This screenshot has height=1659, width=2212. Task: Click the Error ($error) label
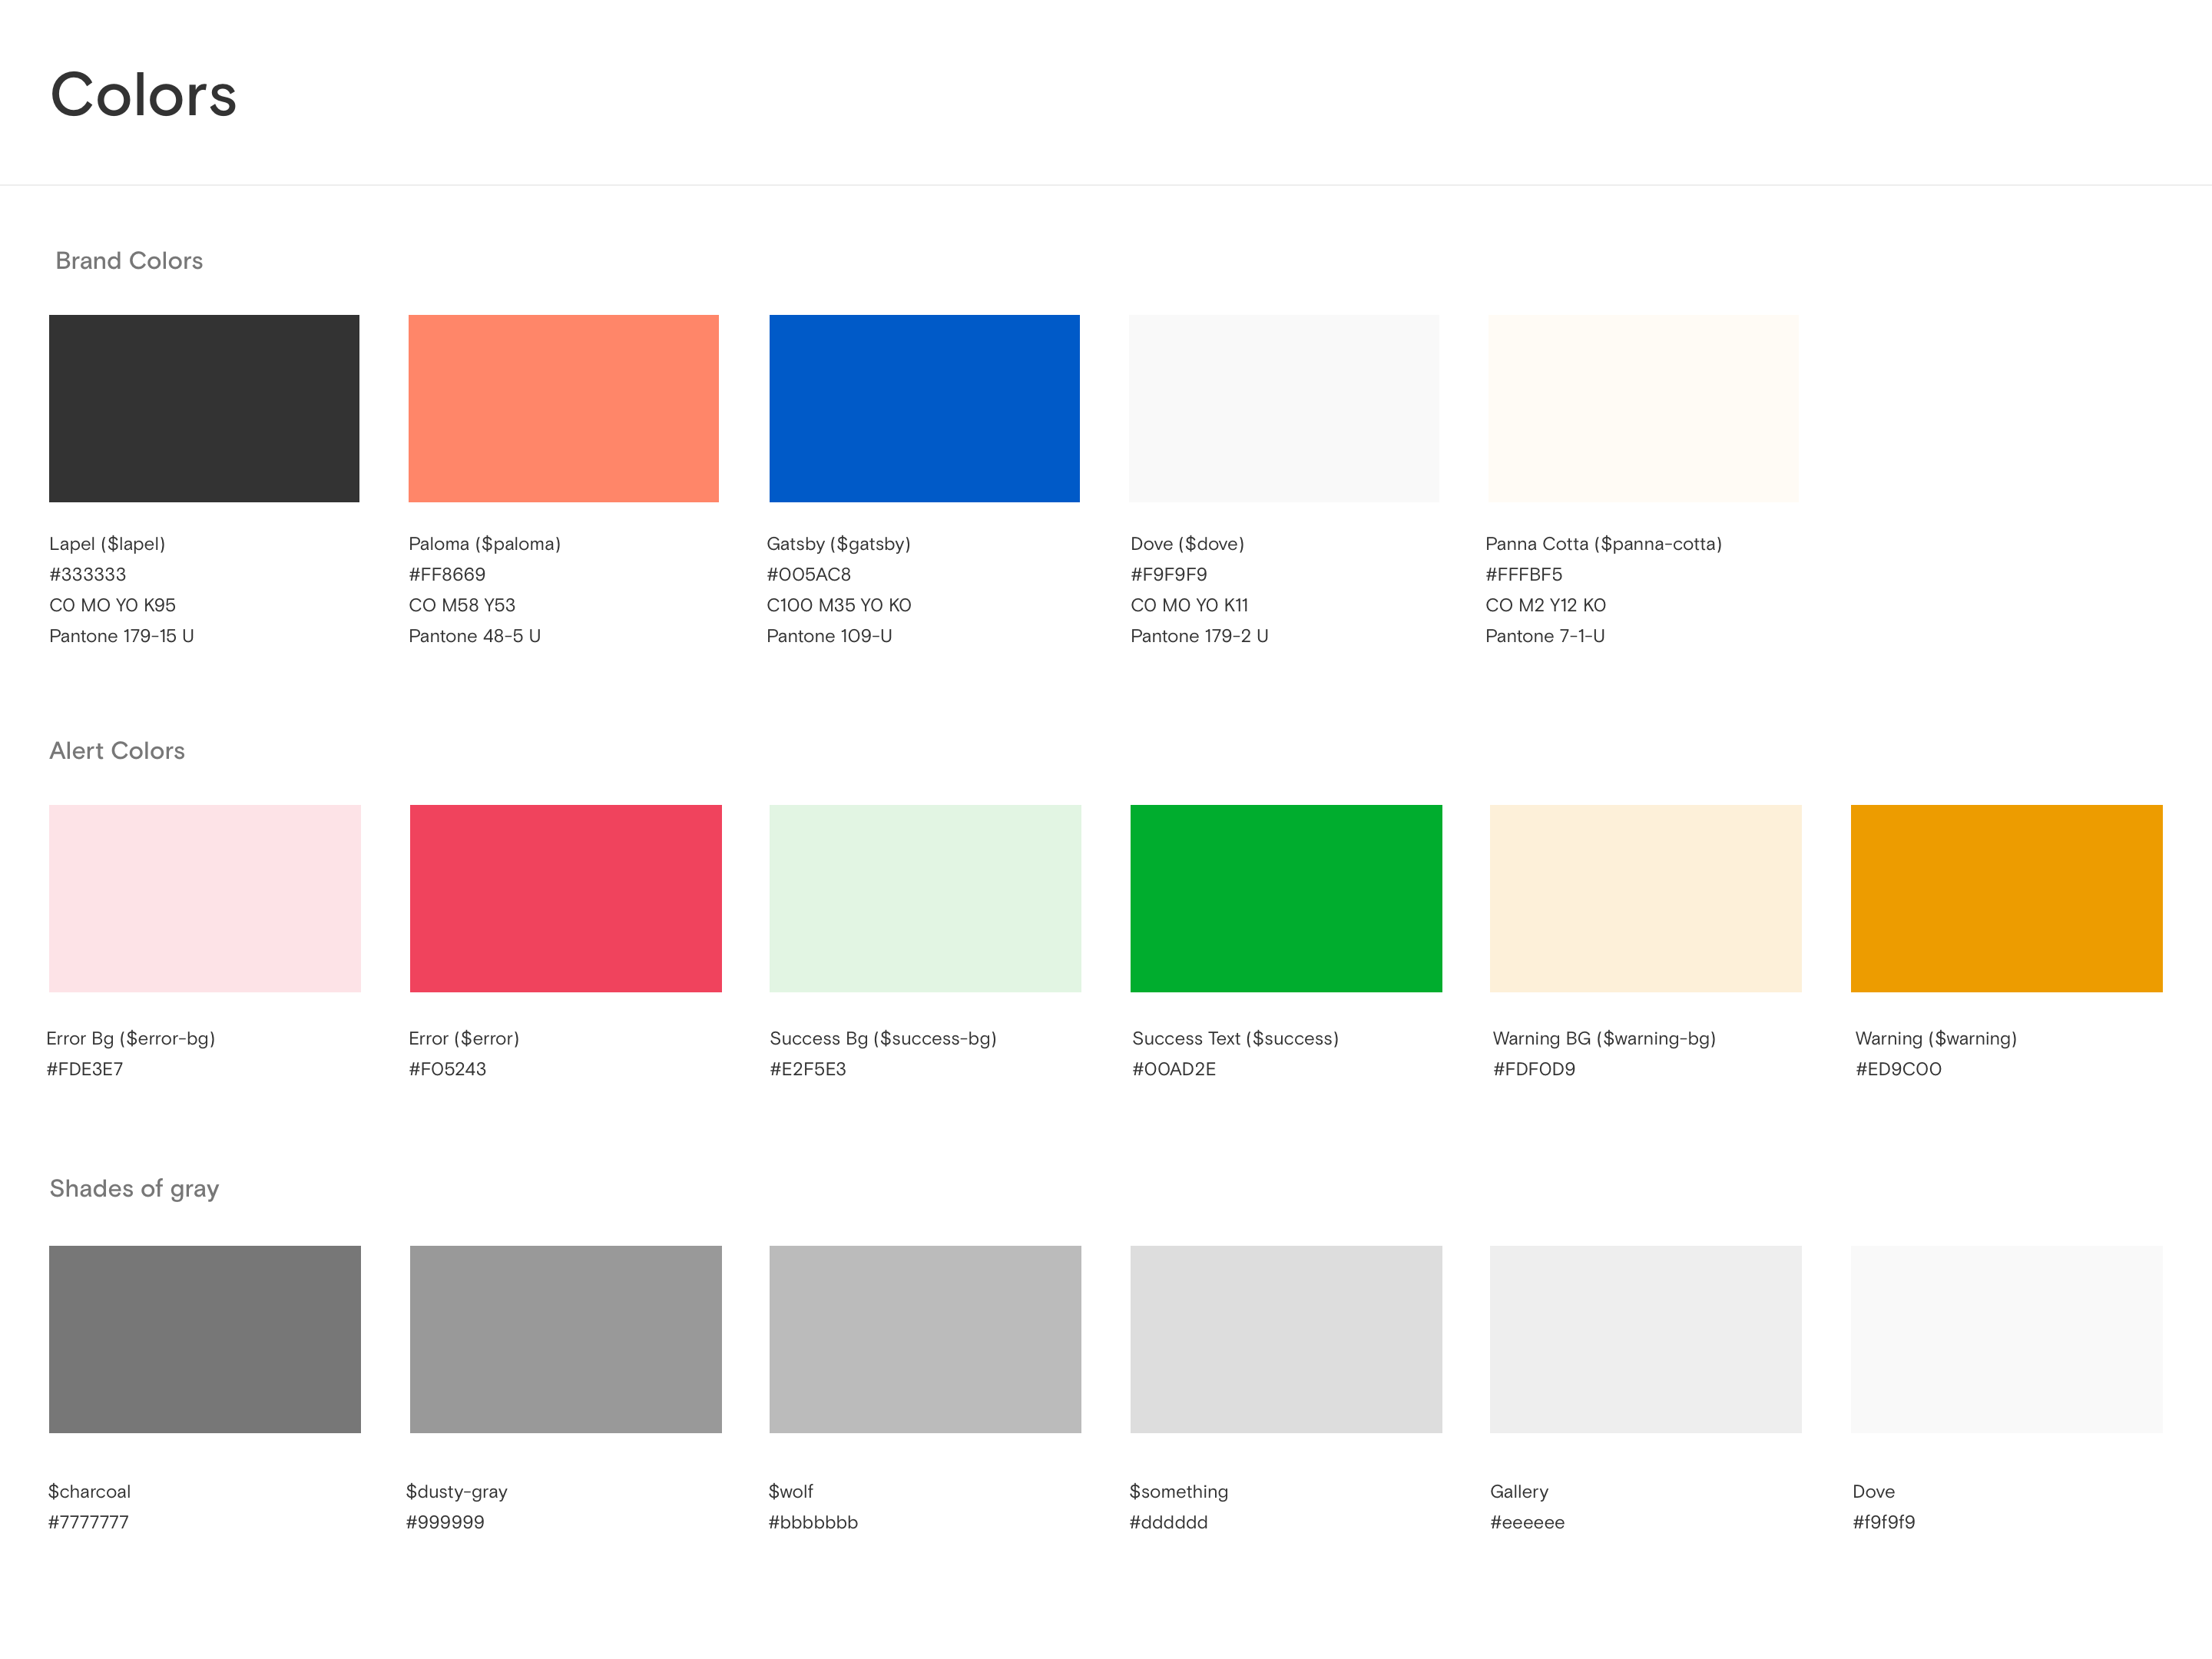tap(464, 1039)
